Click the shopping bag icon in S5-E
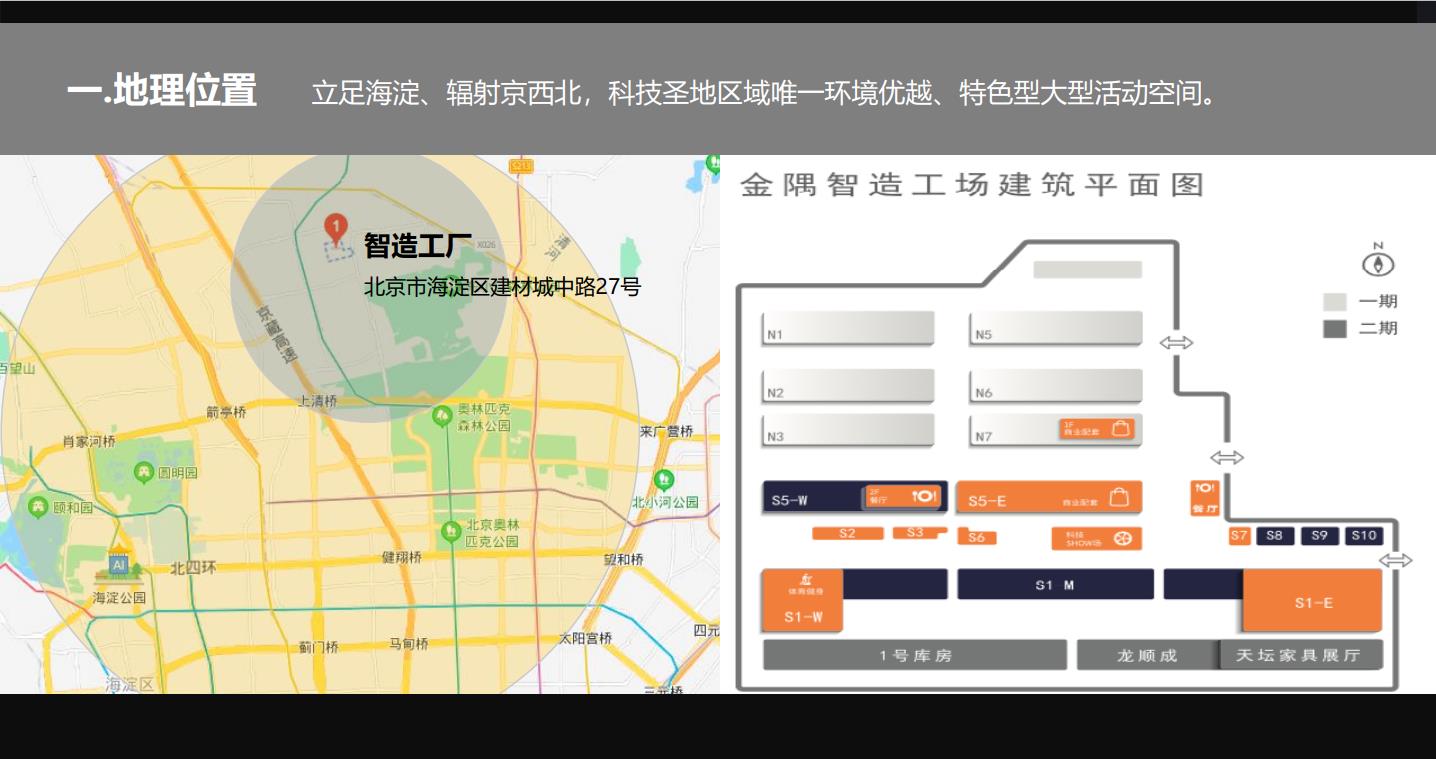1436x759 pixels. pyautogui.click(x=1120, y=497)
